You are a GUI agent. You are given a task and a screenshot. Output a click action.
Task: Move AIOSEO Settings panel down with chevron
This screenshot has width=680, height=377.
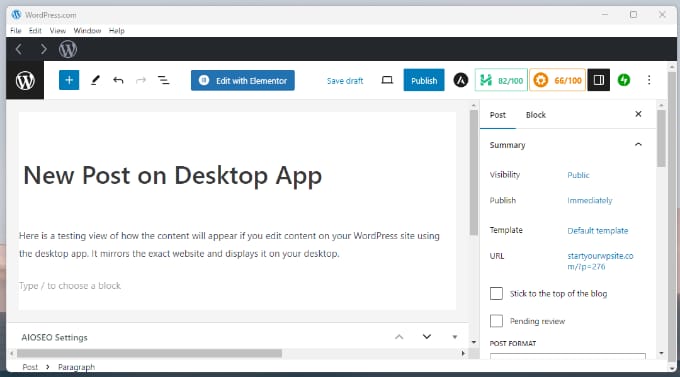(x=427, y=337)
